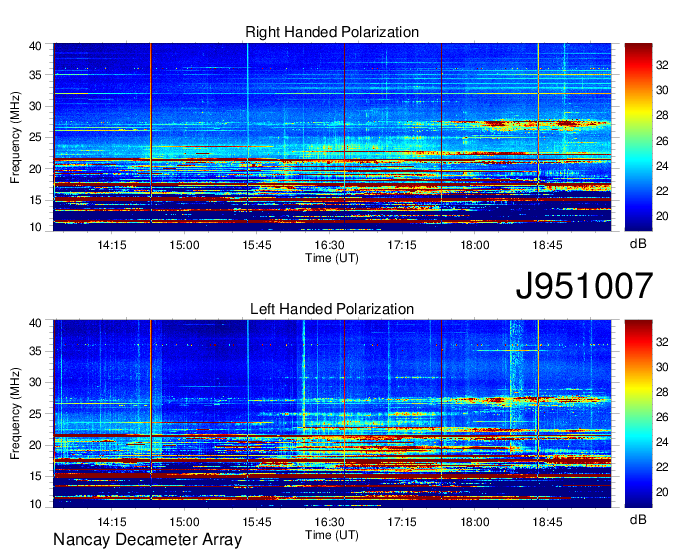Click the 15 frequency tick on Right Handed plot
The height and width of the screenshot is (552, 680).
click(x=35, y=200)
